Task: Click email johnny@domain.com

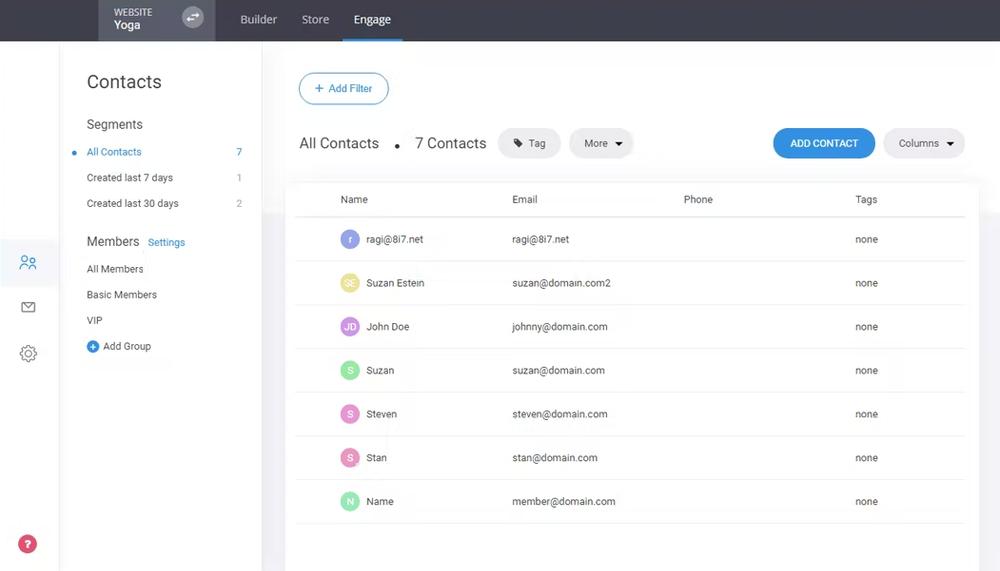Action: [x=560, y=327]
